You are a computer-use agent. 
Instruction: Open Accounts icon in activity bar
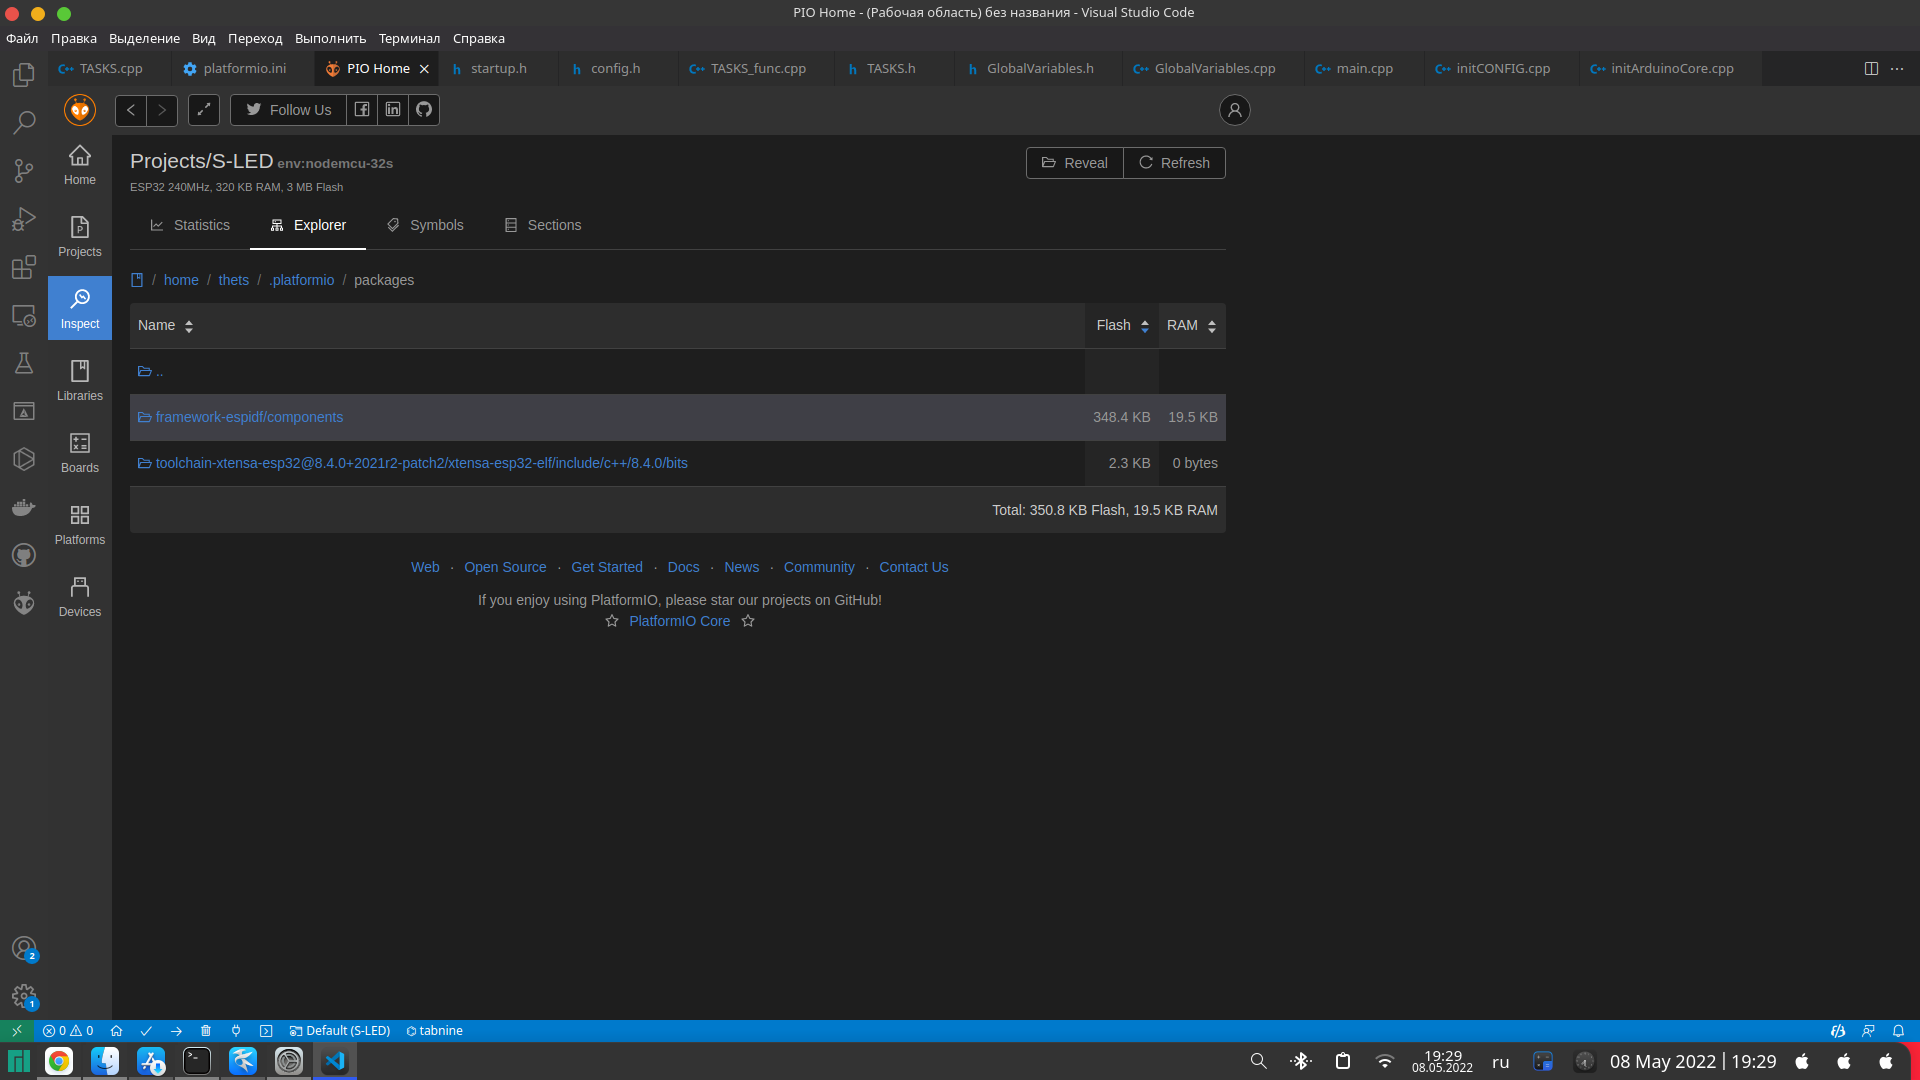click(24, 948)
